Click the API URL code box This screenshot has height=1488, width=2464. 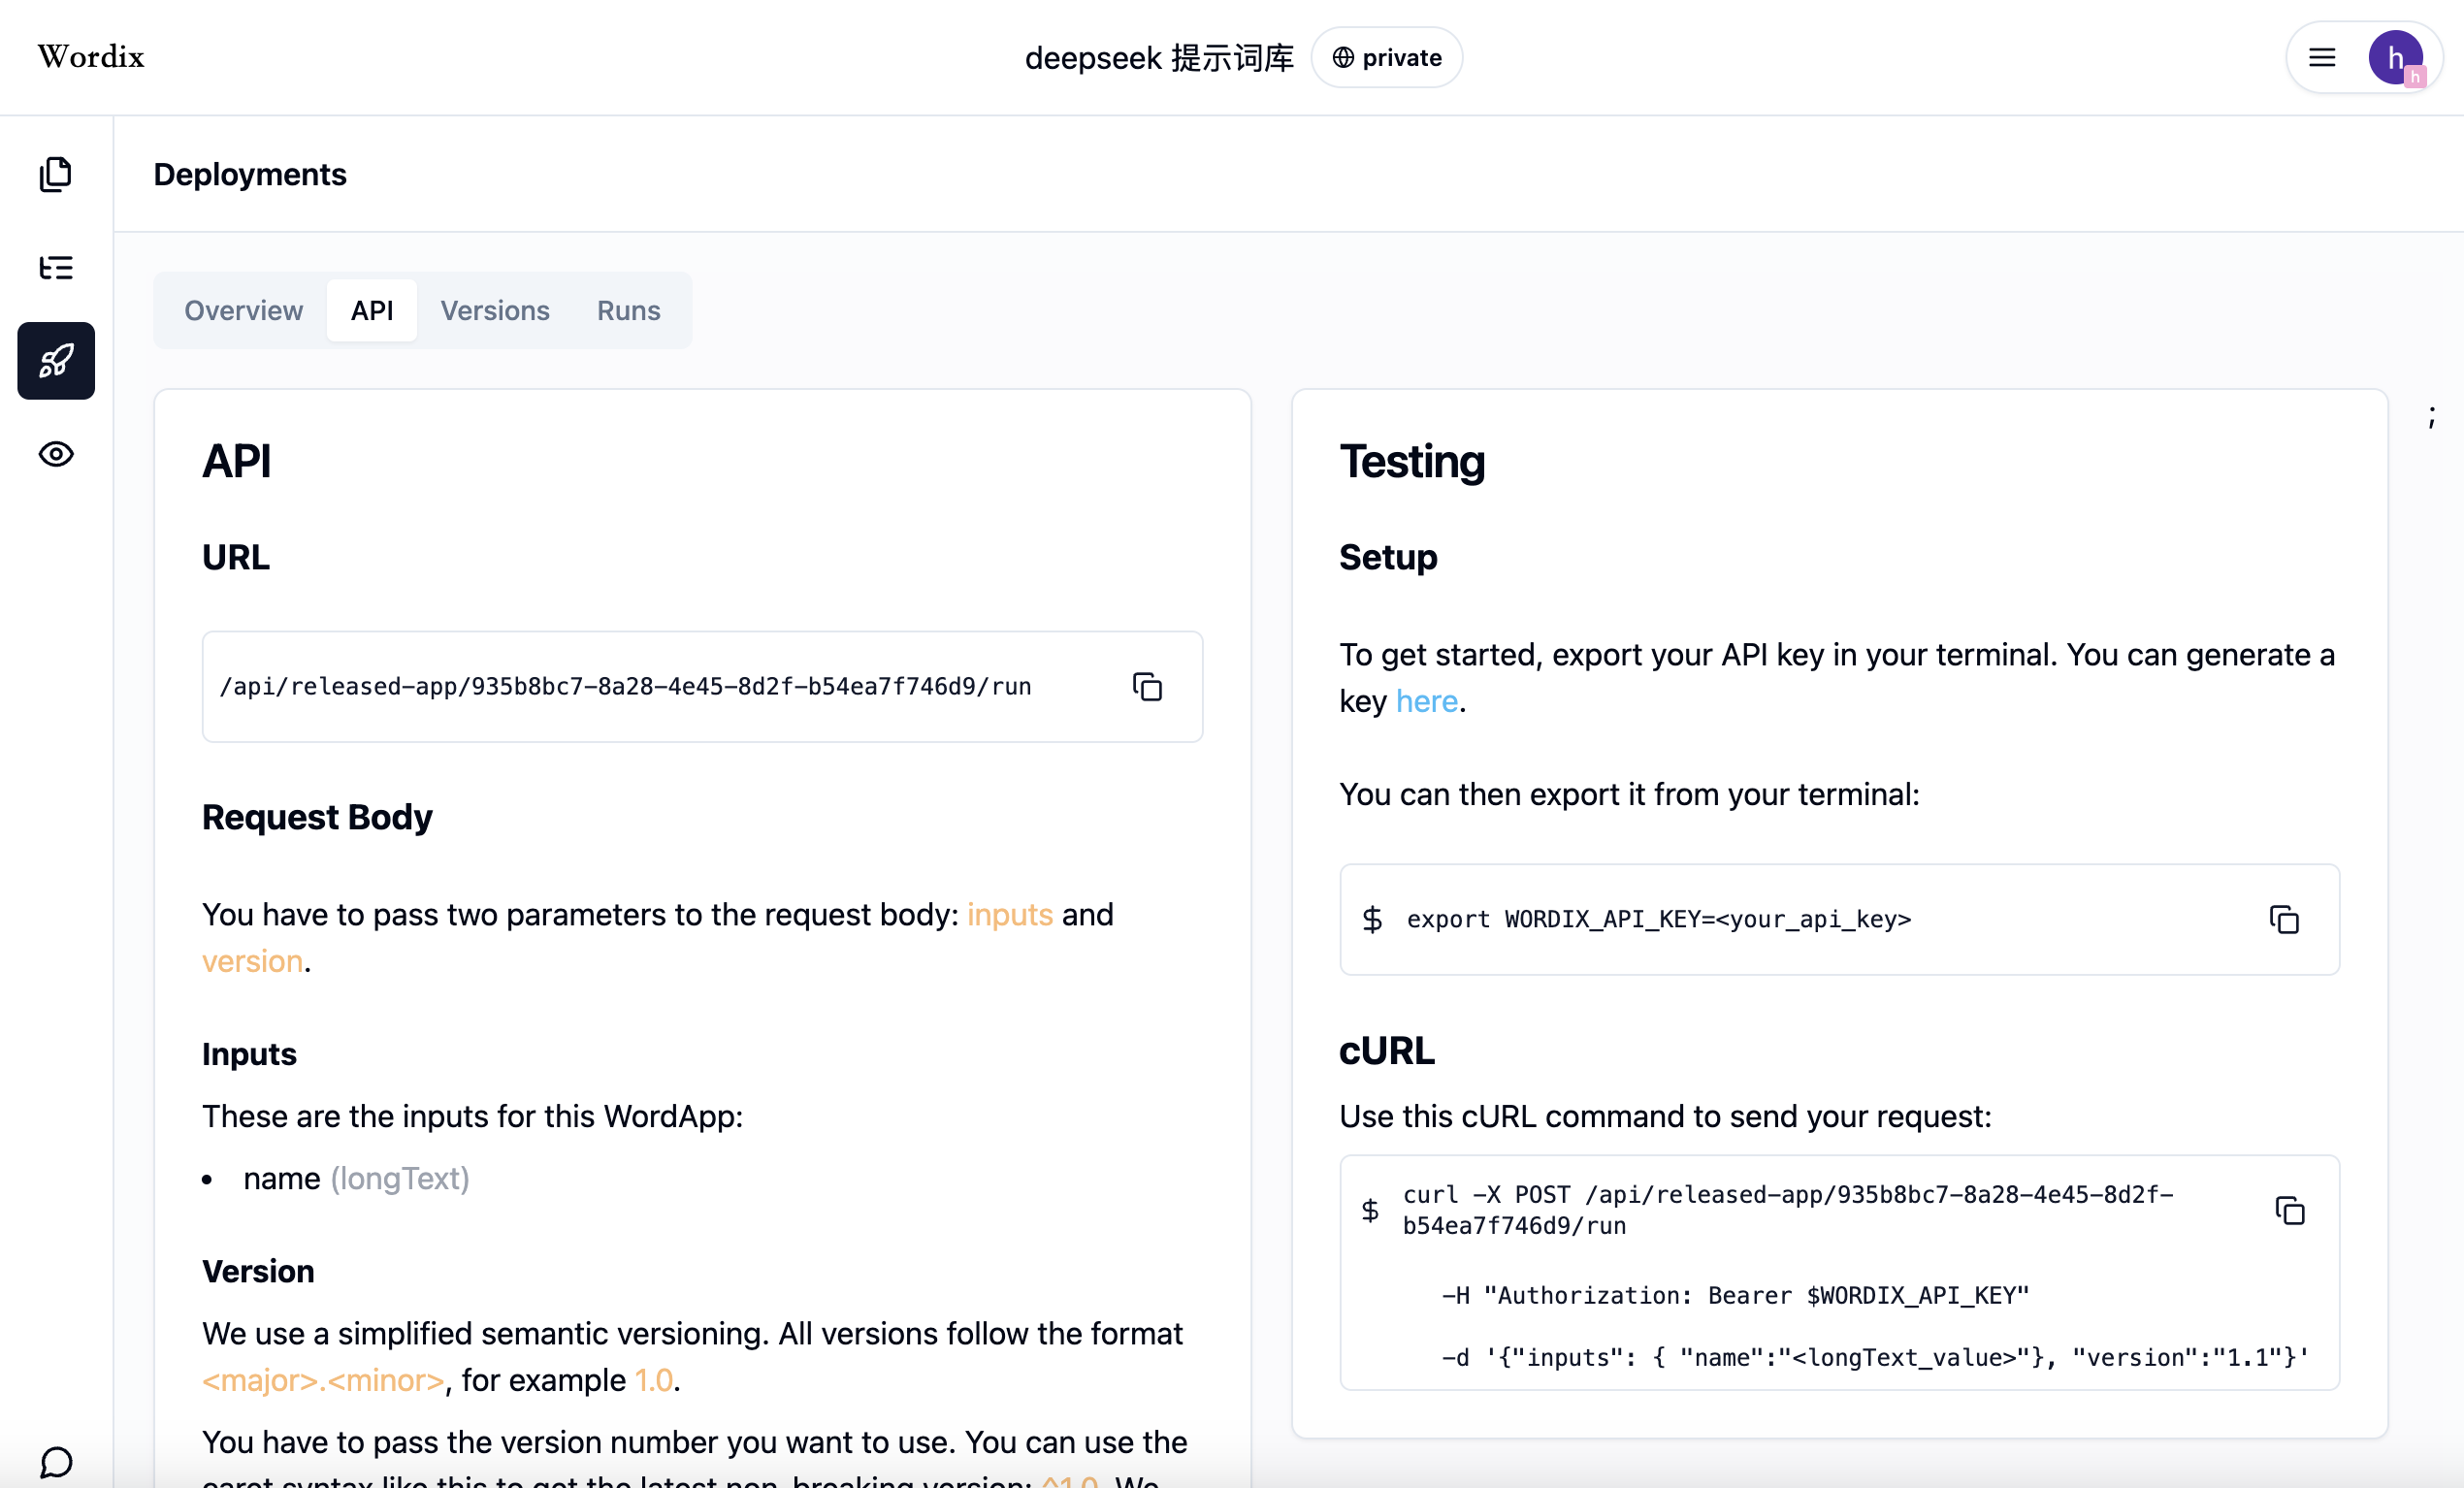tap(702, 687)
